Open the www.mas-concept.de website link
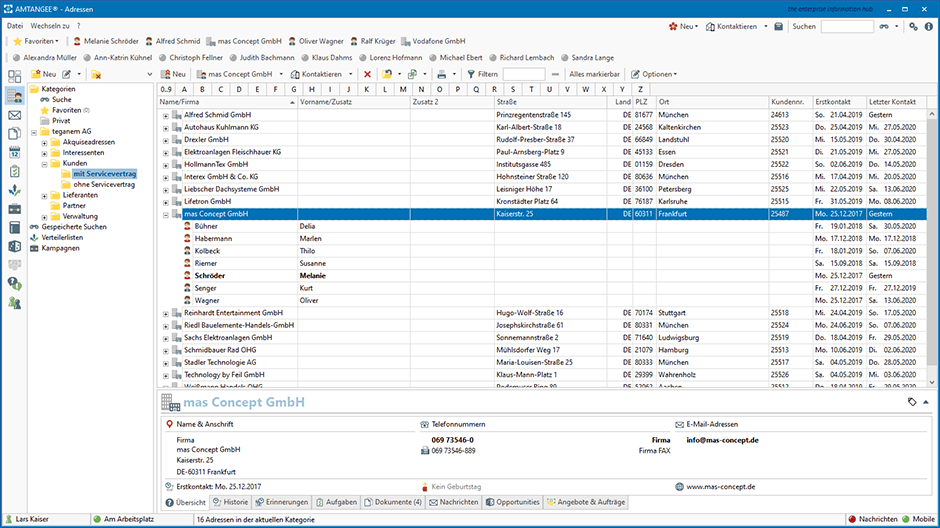Screen dimensions: 940x528 point(722,486)
